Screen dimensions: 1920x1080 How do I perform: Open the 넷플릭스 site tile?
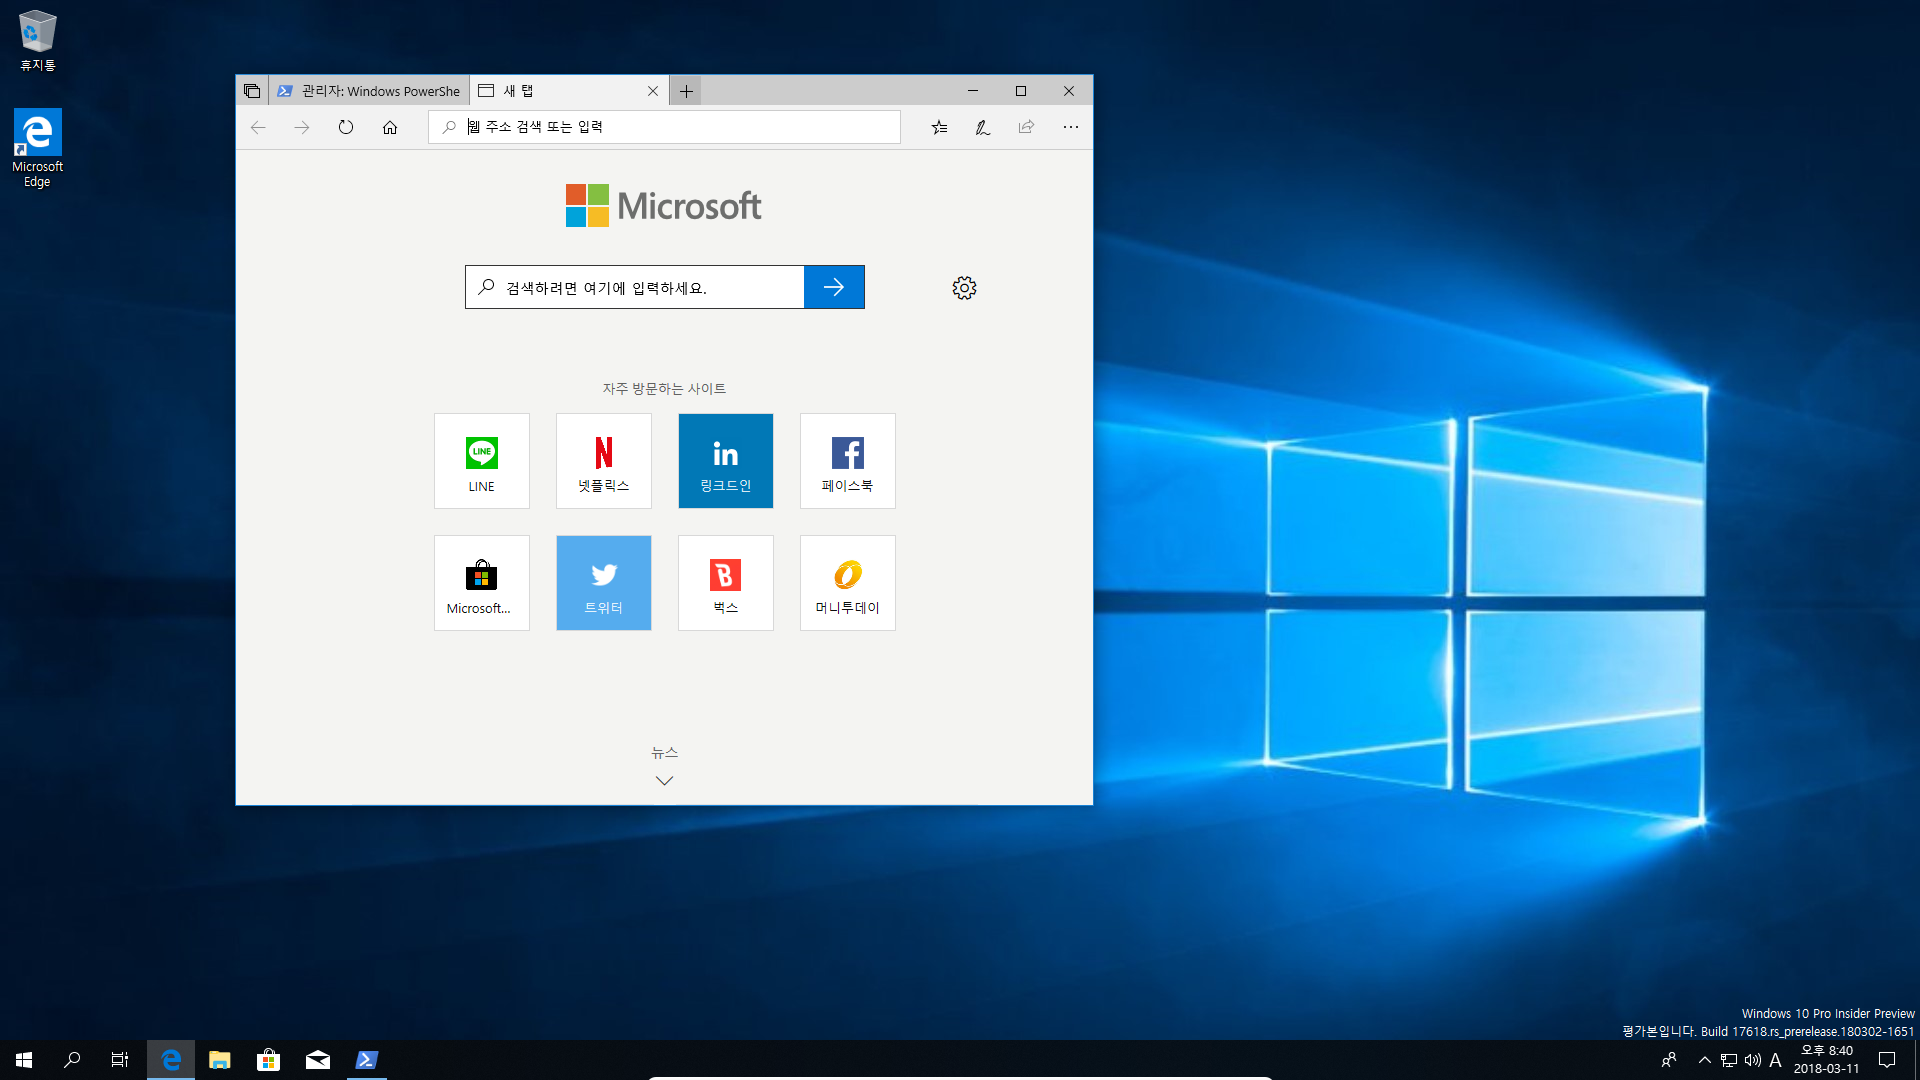pos(604,461)
